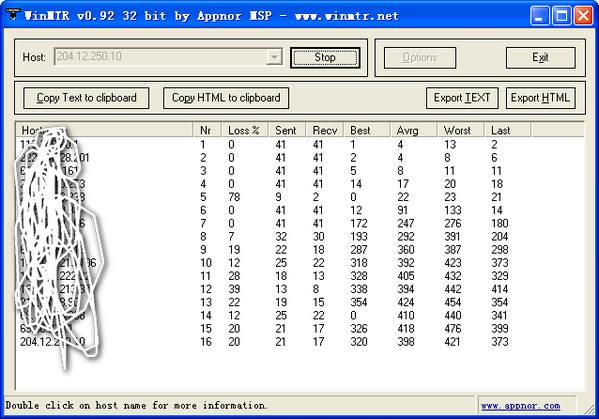599x419 pixels.
Task: Click worst value 423 in hop 10
Action: (453, 263)
